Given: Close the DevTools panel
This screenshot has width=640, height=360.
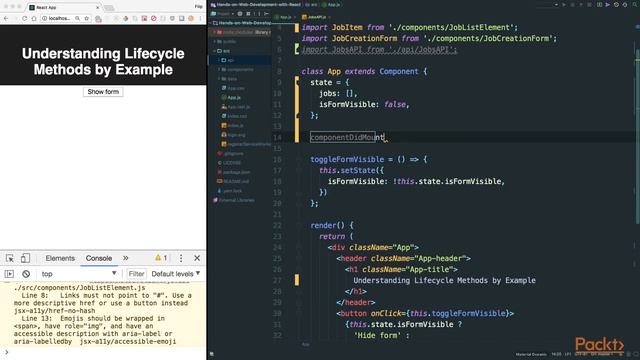Looking at the screenshot, I should coord(197,258).
